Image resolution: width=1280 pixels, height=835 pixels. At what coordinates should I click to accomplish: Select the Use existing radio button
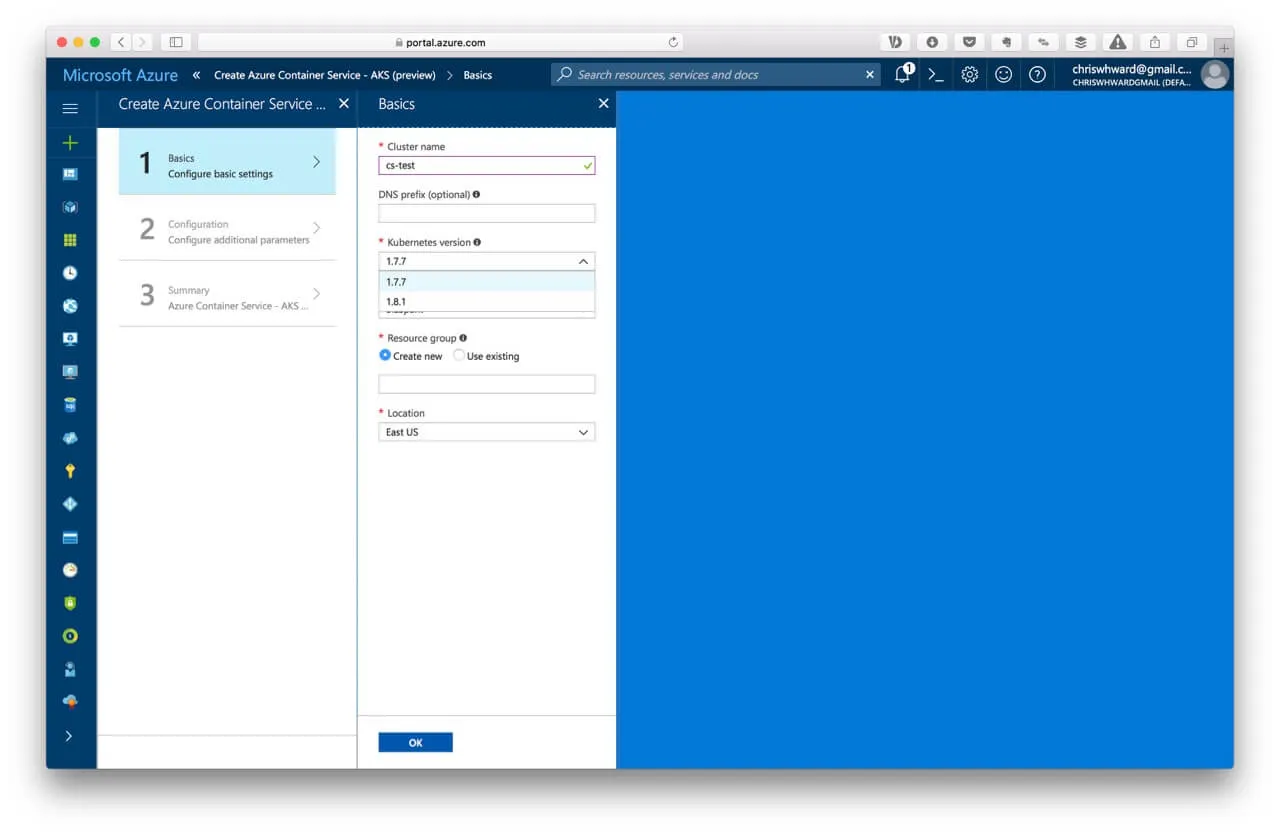pyautogui.click(x=459, y=355)
